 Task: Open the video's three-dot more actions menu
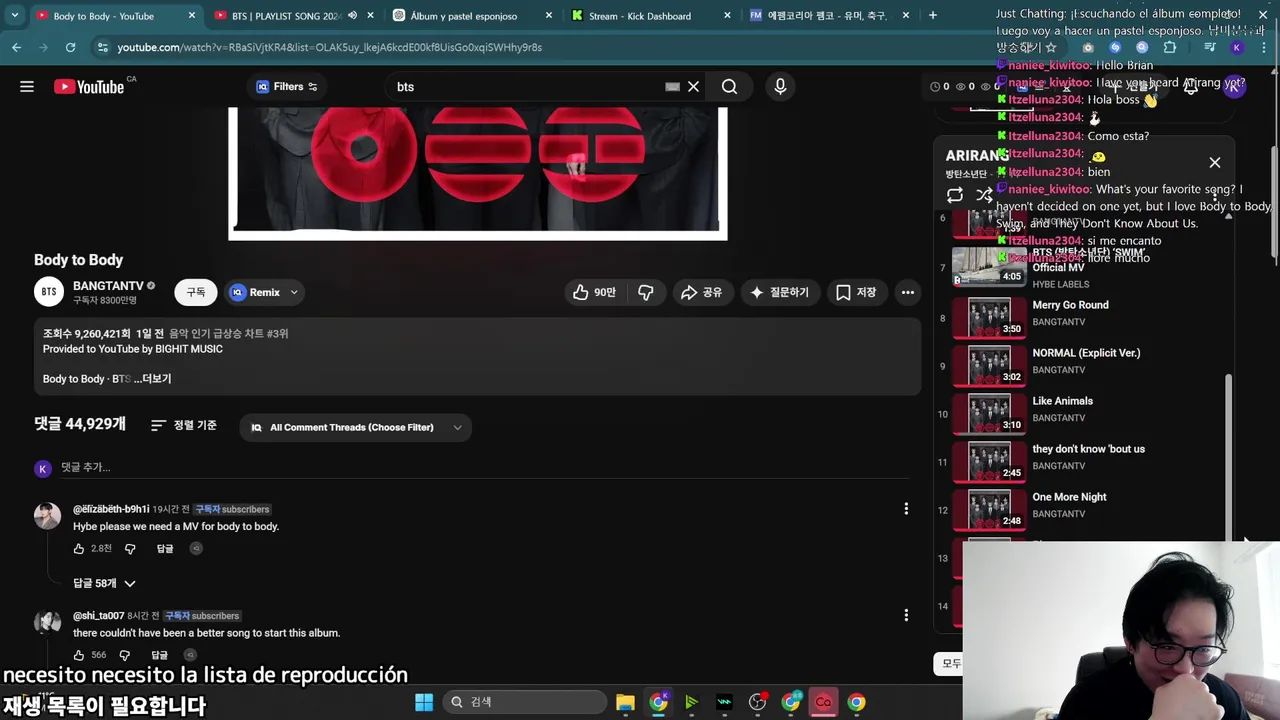[907, 292]
